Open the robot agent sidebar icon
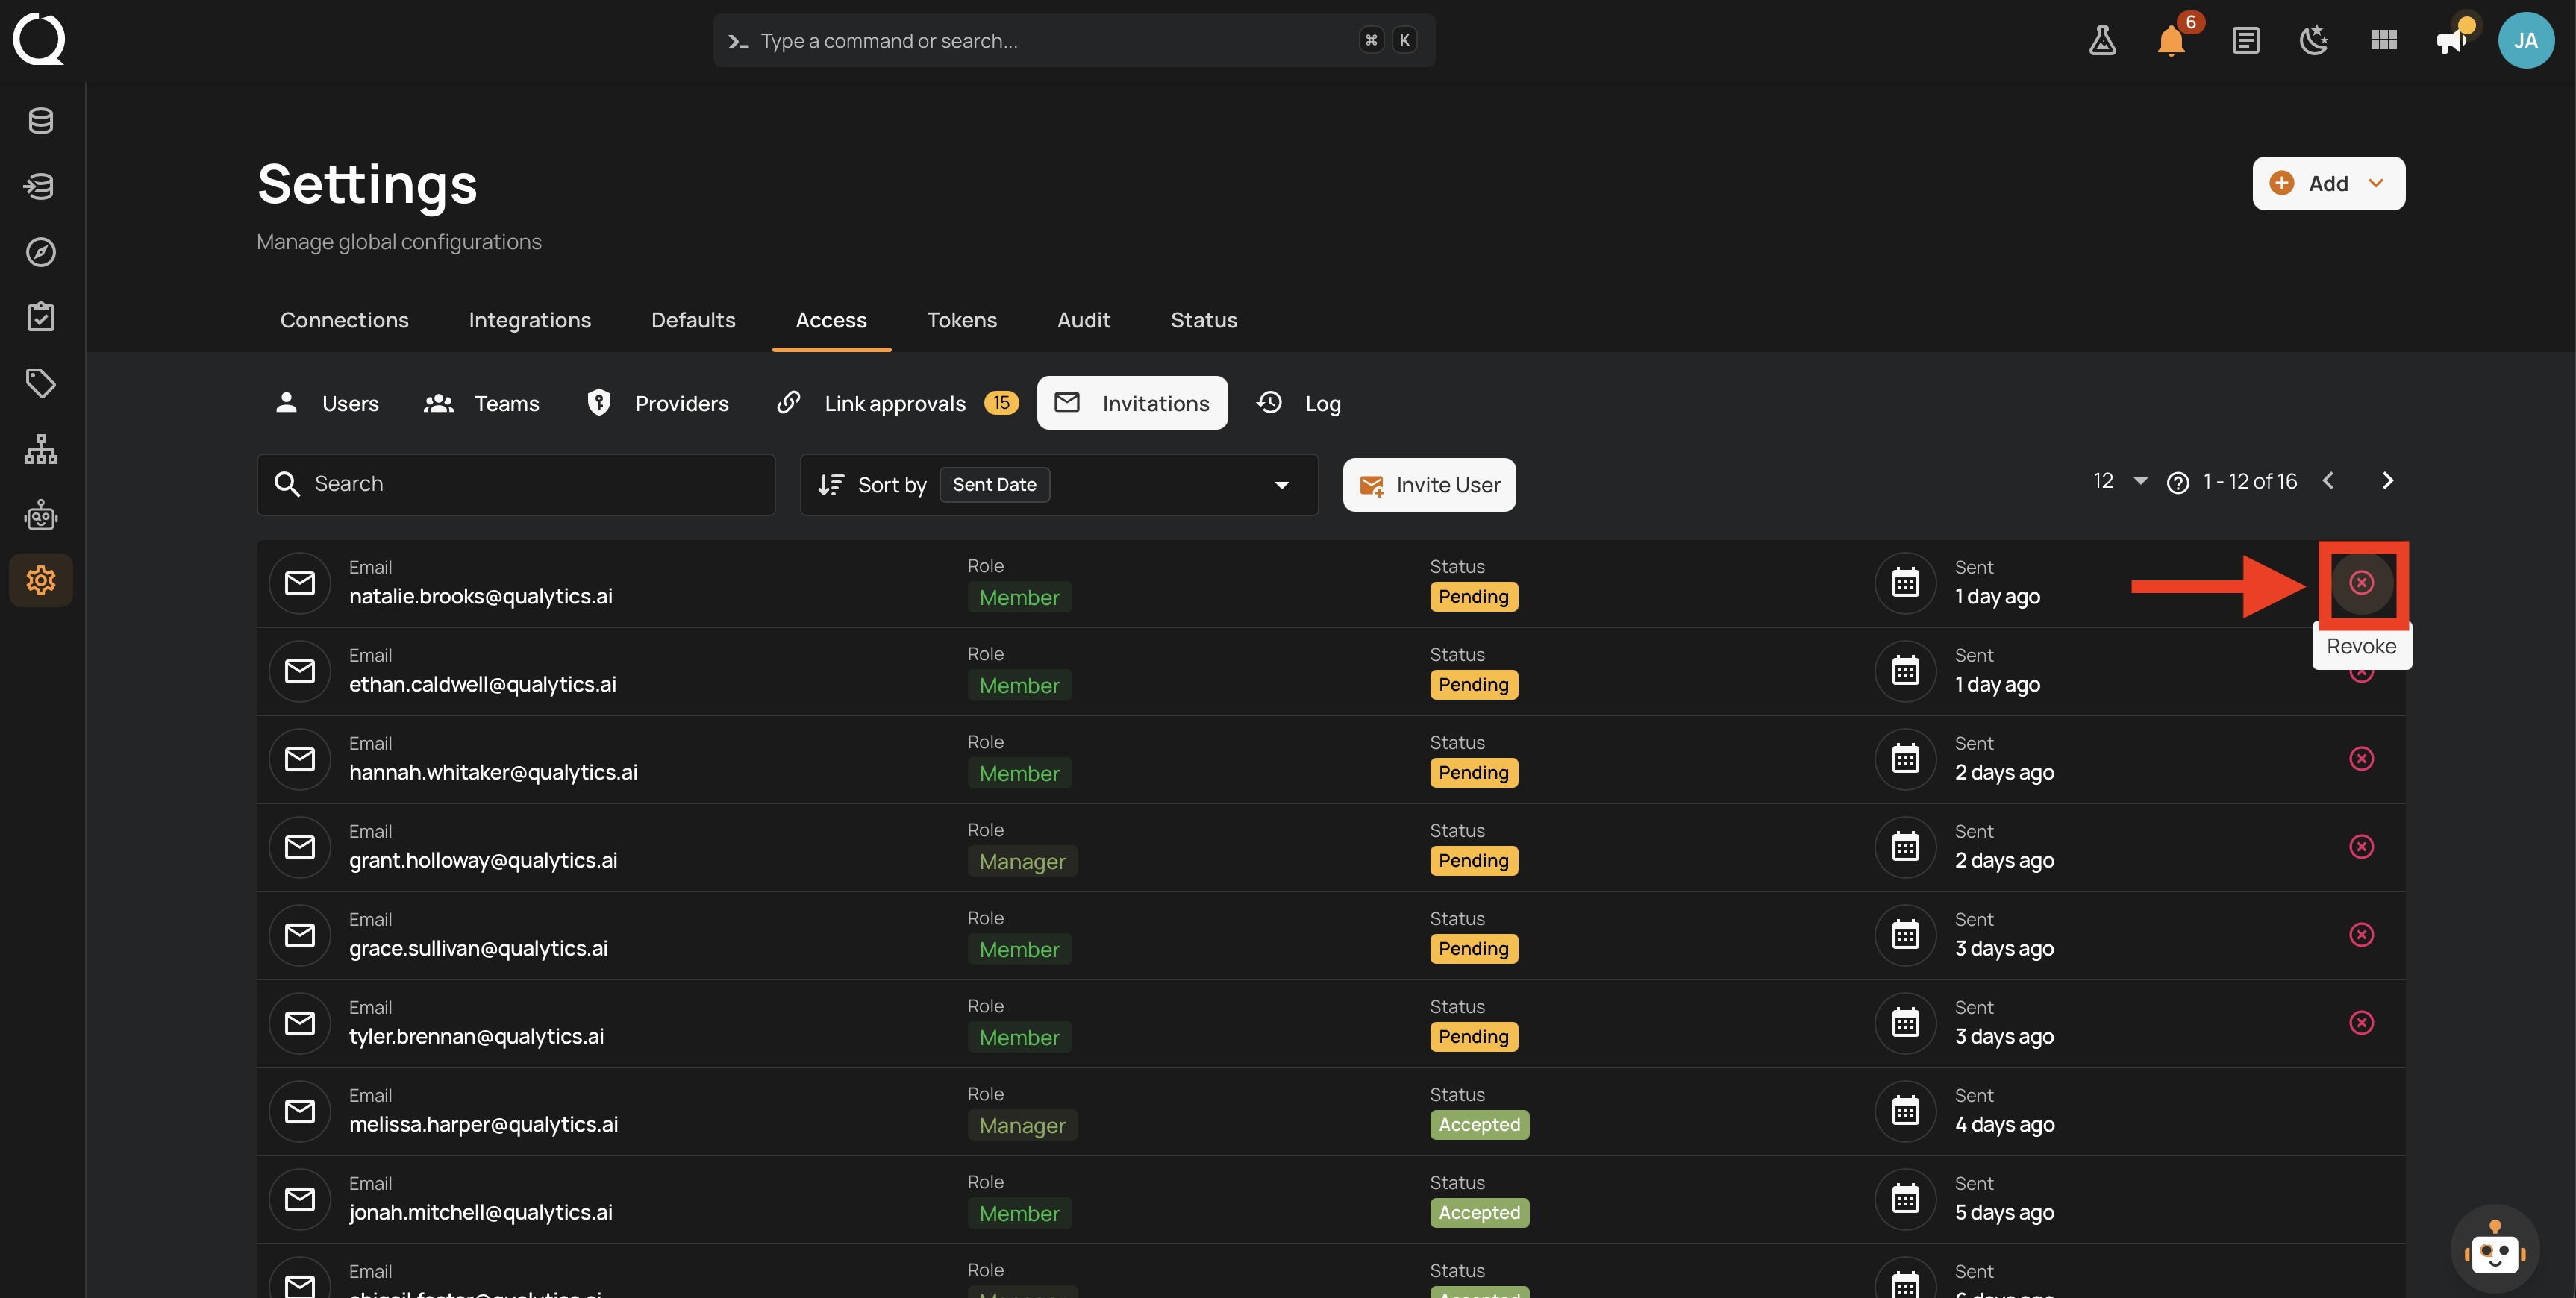Image resolution: width=2576 pixels, height=1298 pixels. coord(41,515)
